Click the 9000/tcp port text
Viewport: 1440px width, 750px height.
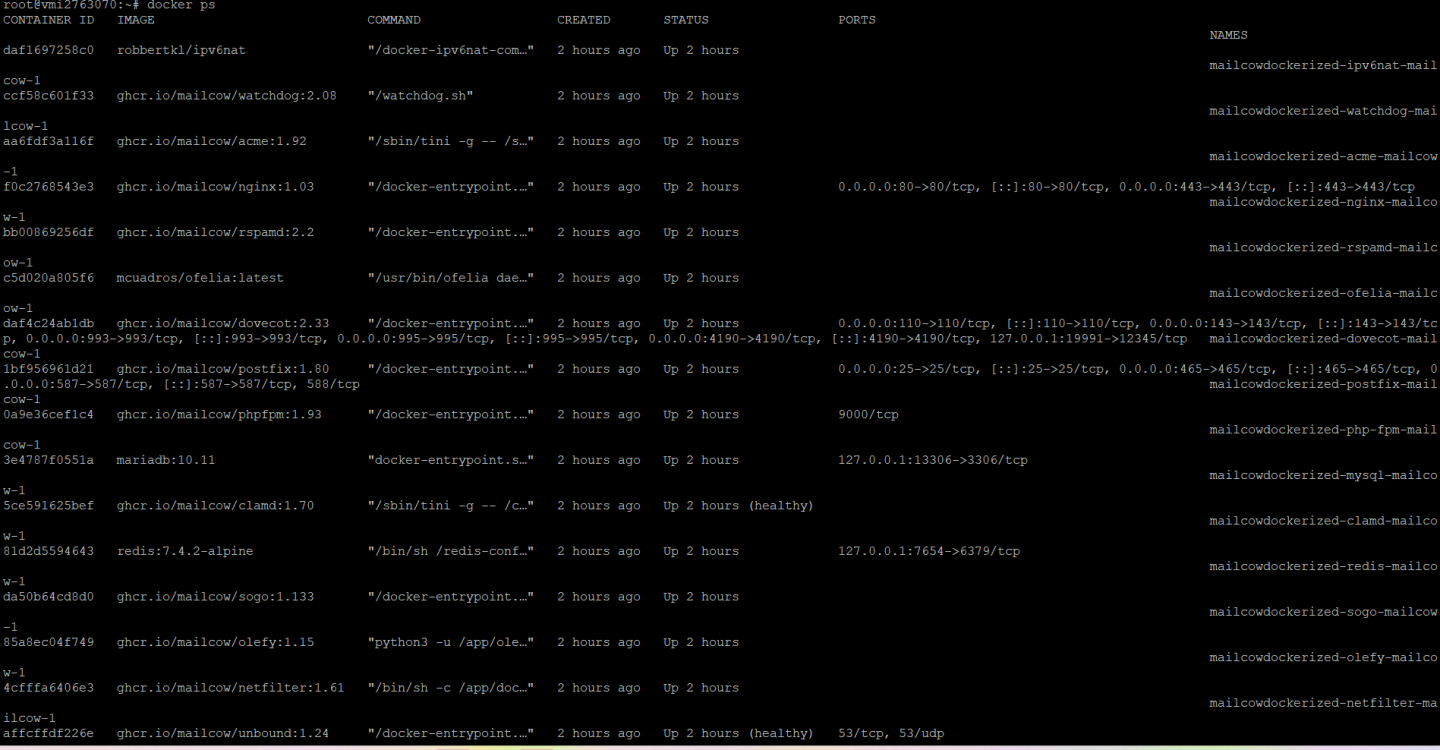point(868,414)
